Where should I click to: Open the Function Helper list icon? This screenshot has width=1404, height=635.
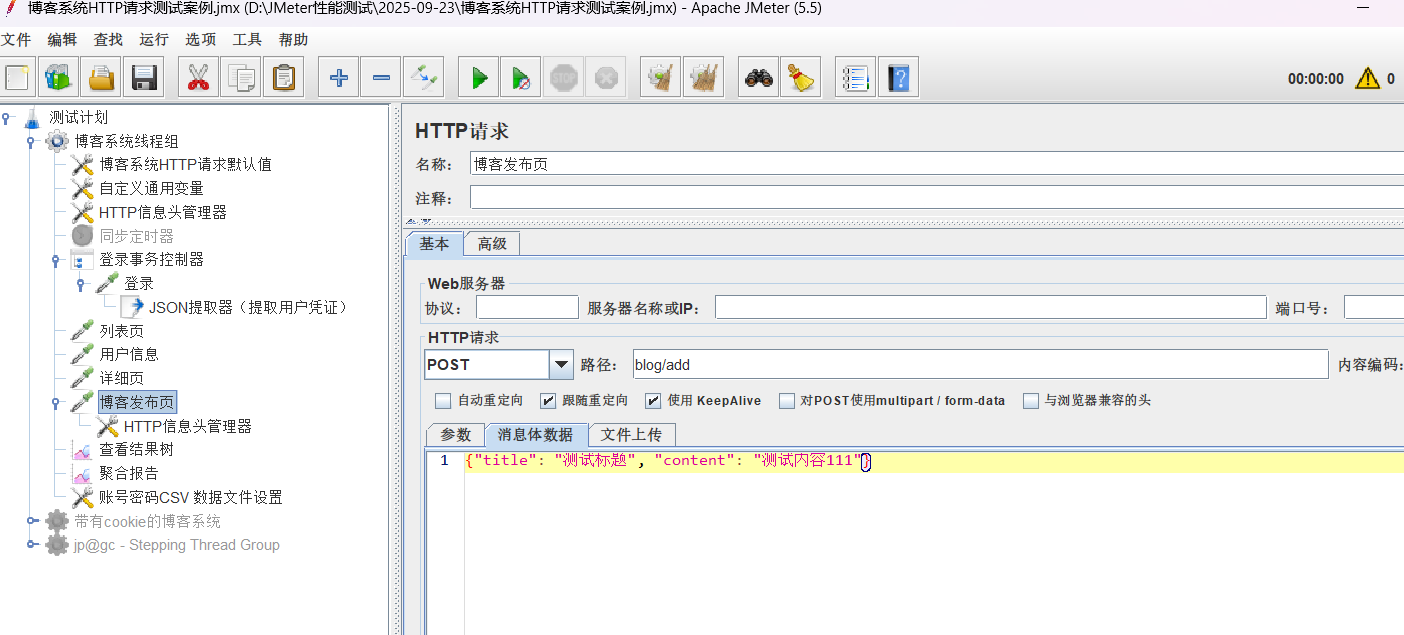855,77
